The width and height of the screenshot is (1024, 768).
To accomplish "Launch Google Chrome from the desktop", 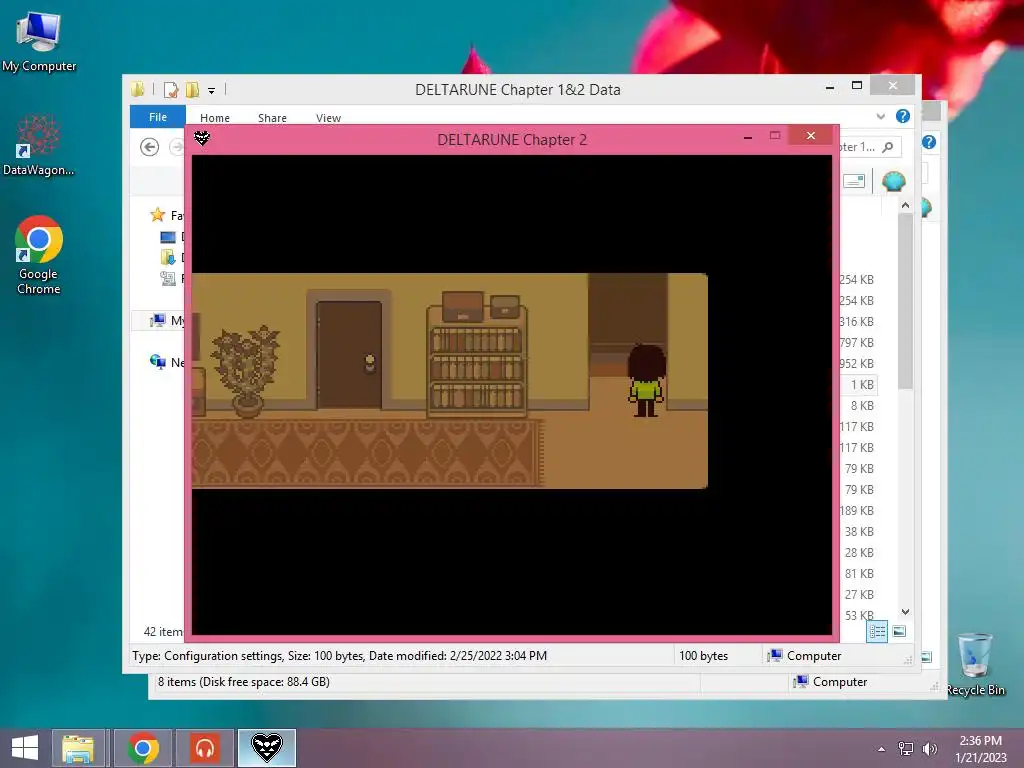I will pos(39,255).
